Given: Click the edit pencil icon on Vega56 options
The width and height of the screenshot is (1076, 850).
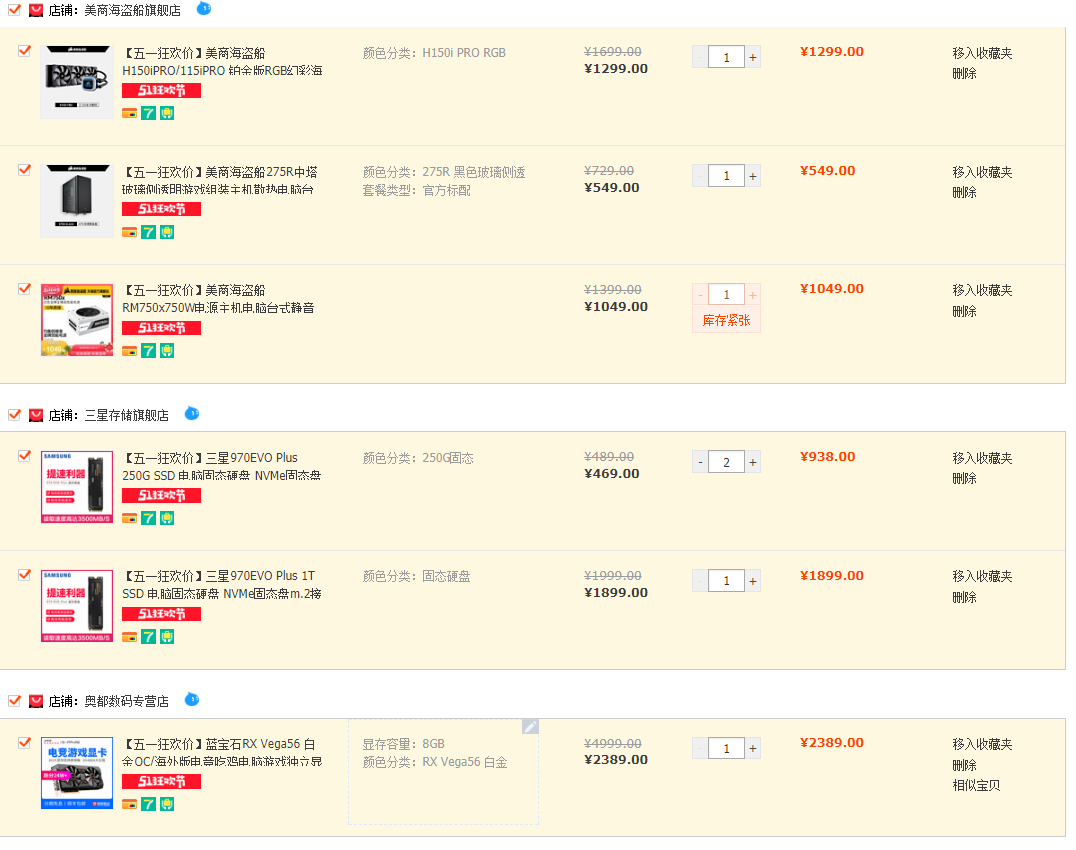Looking at the screenshot, I should (530, 727).
